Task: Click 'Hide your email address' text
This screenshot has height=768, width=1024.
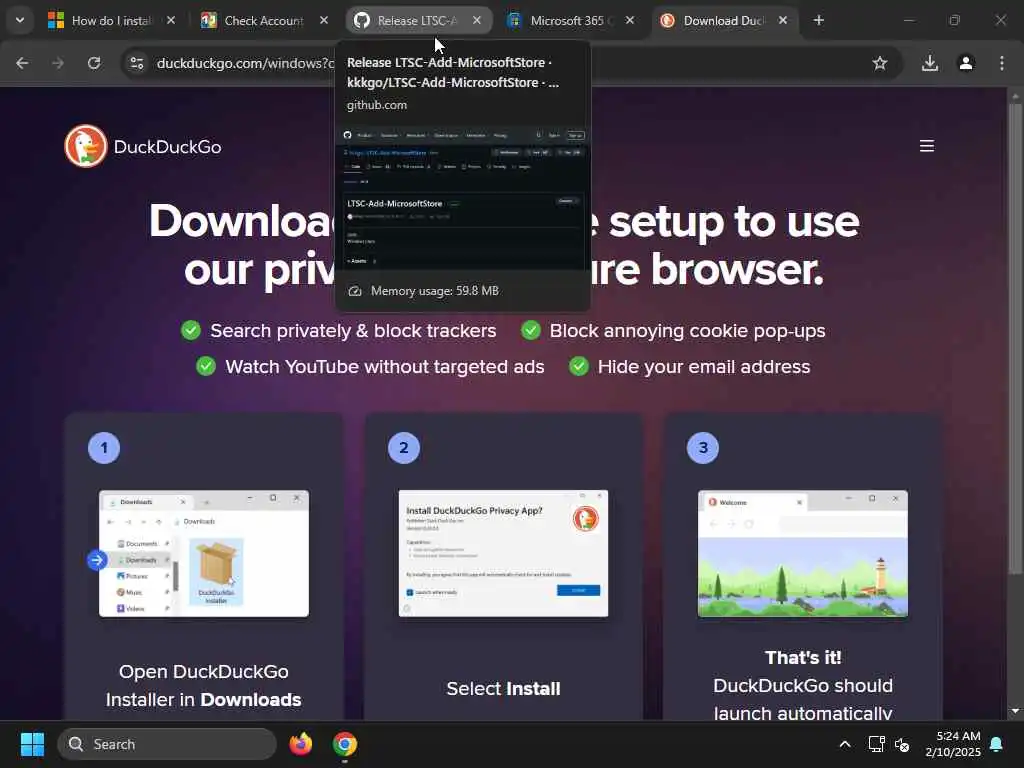Action: (x=704, y=366)
